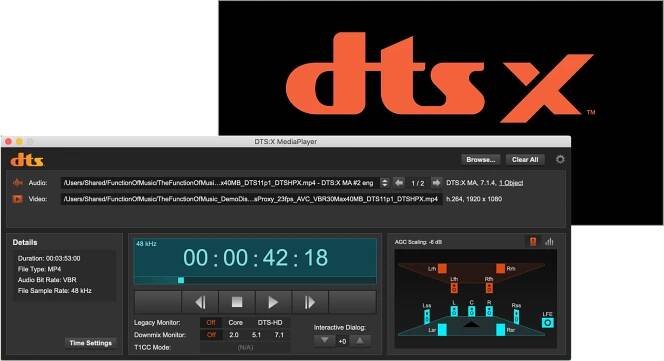Open Time Settings
This screenshot has width=664, height=361.
coord(91,343)
